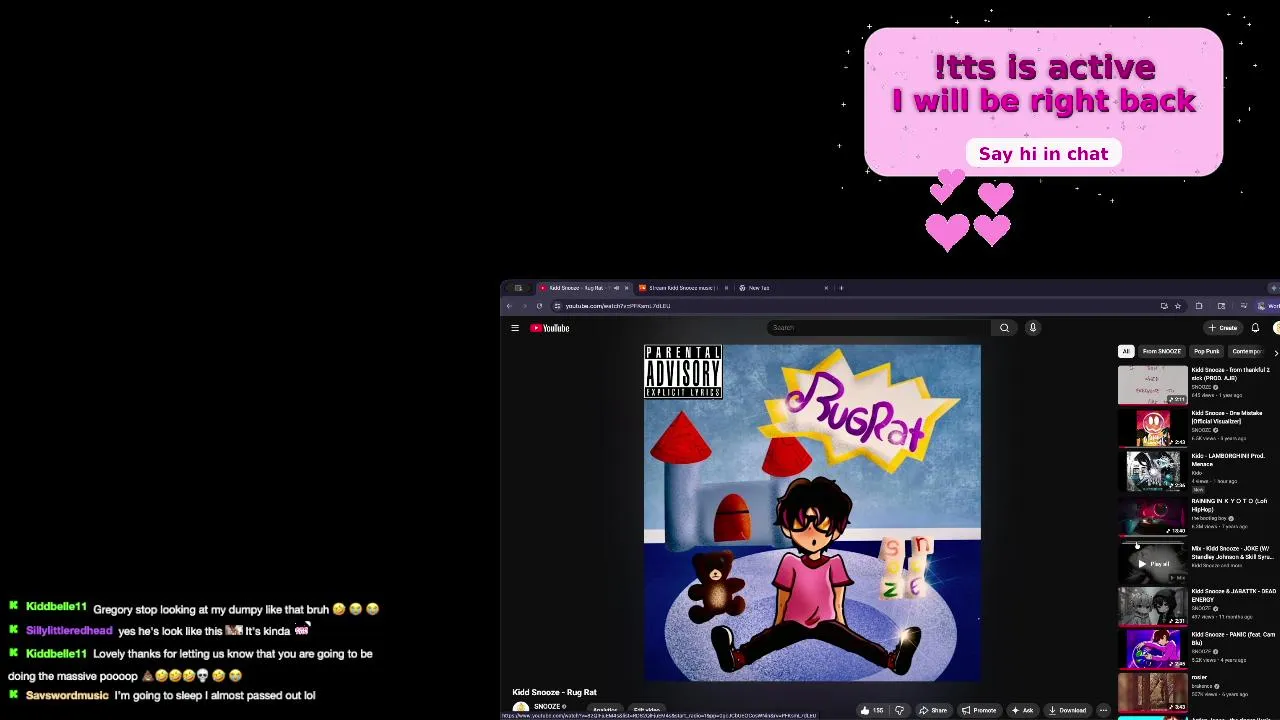Reload the page with the refresh icon
Screen dimensions: 1280x720
pos(540,306)
